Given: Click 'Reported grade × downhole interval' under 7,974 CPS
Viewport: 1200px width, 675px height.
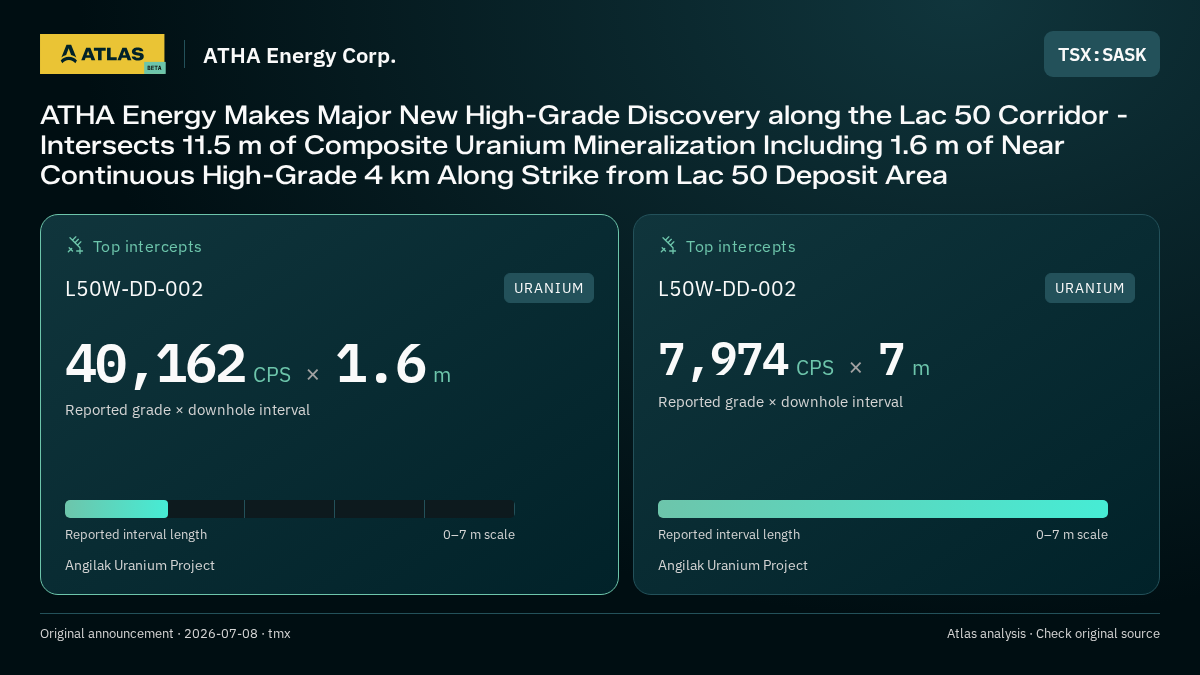Looking at the screenshot, I should (x=780, y=402).
